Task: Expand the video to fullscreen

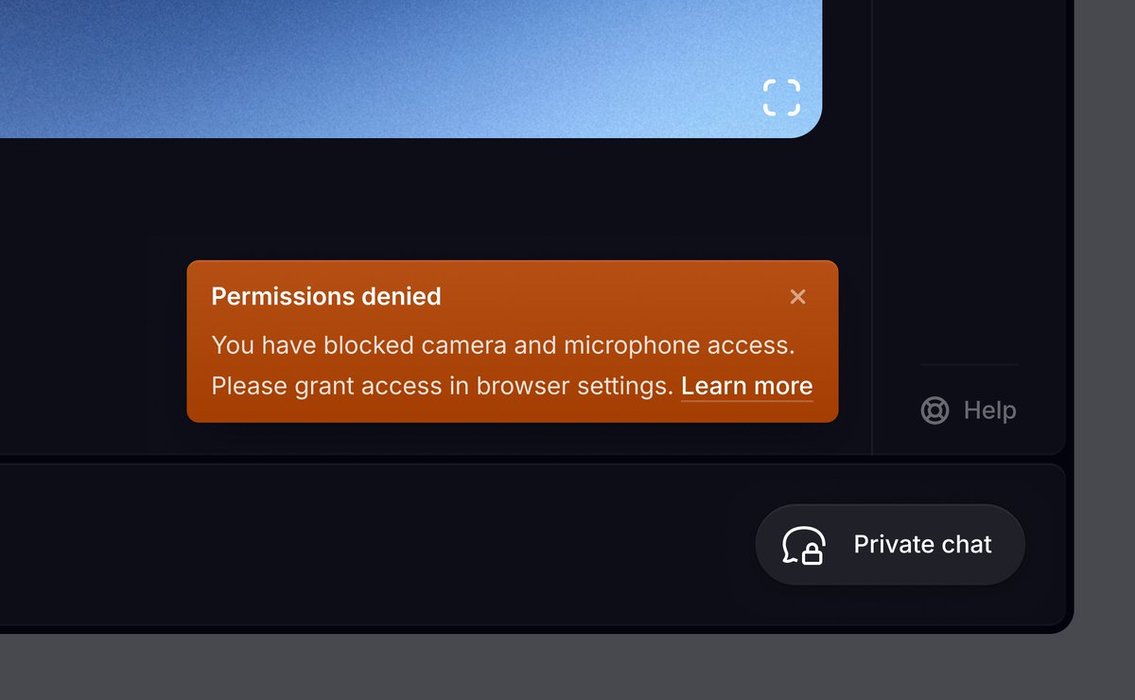Action: tap(782, 98)
